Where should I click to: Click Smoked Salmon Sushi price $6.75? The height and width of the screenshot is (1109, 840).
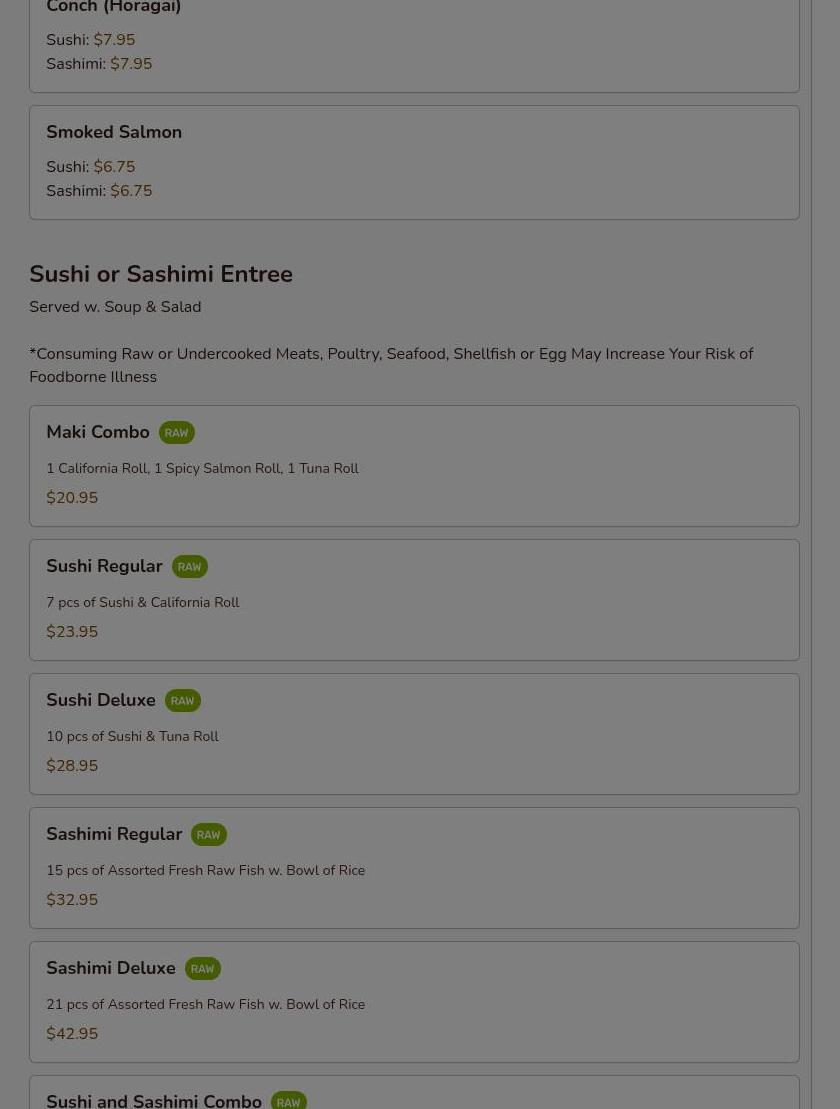point(114,167)
